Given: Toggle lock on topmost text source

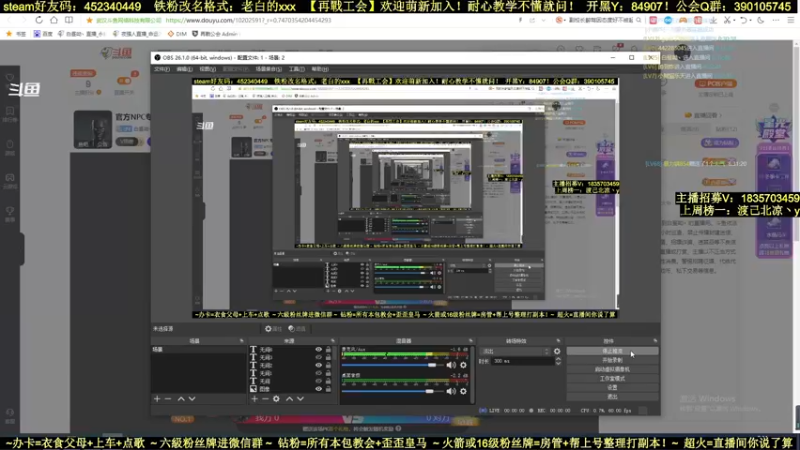Looking at the screenshot, I should point(328,350).
